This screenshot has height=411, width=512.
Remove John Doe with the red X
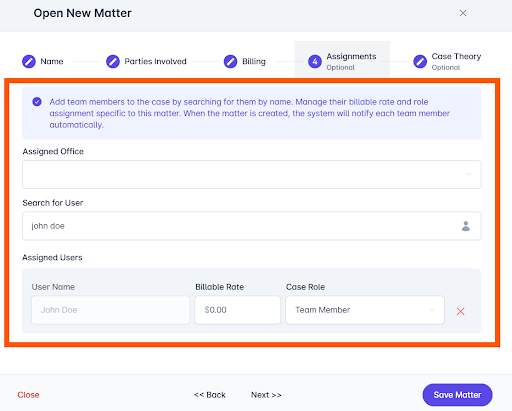(460, 311)
